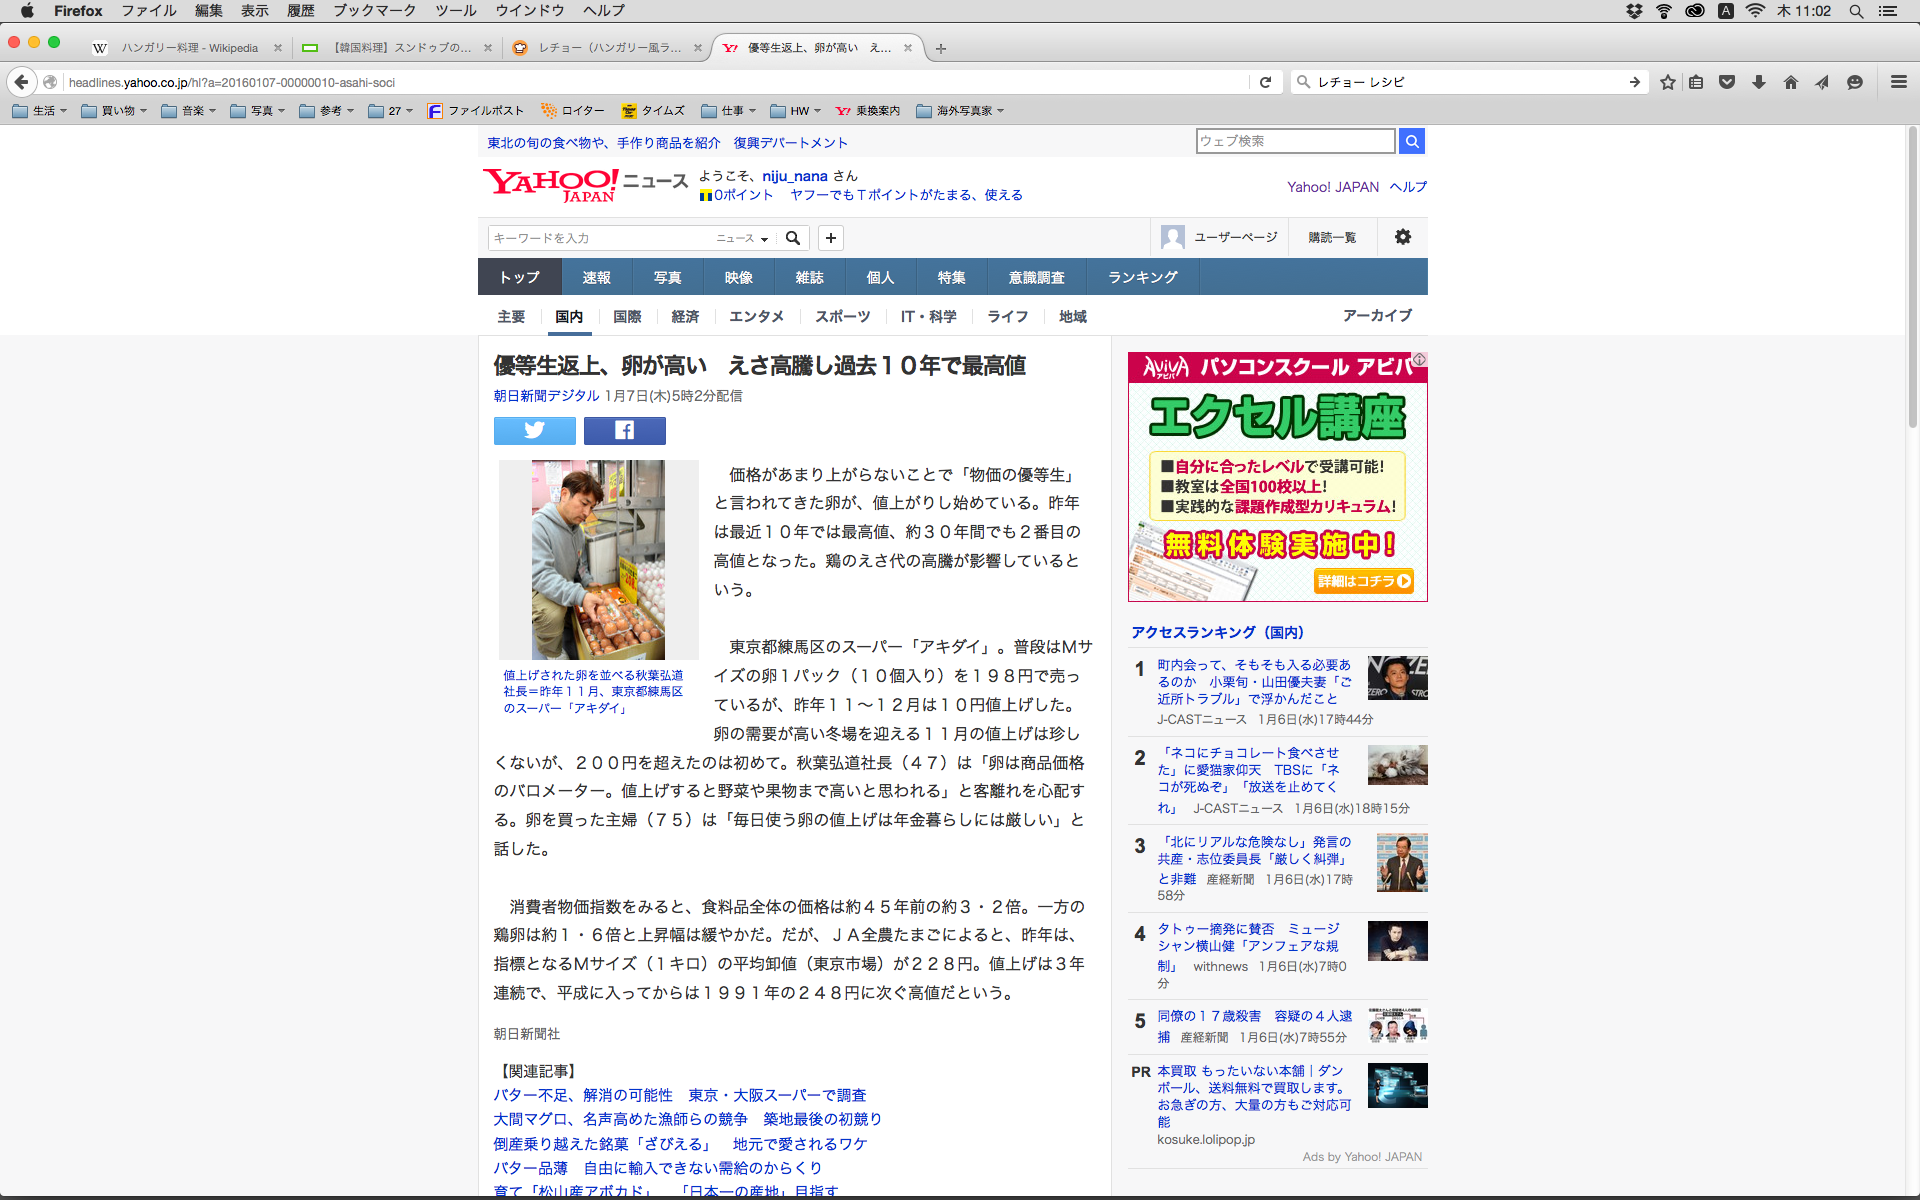Open Firefox downloads arrow icon
This screenshot has height=1200, width=1920.
1758,82
